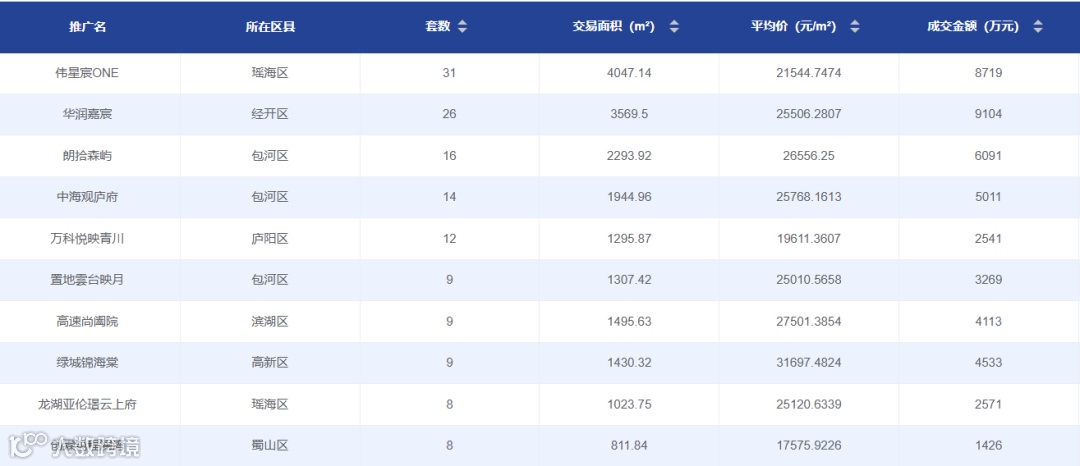The image size is (1080, 466).
Task: Click the 推广名 column header
Action: tap(87, 27)
